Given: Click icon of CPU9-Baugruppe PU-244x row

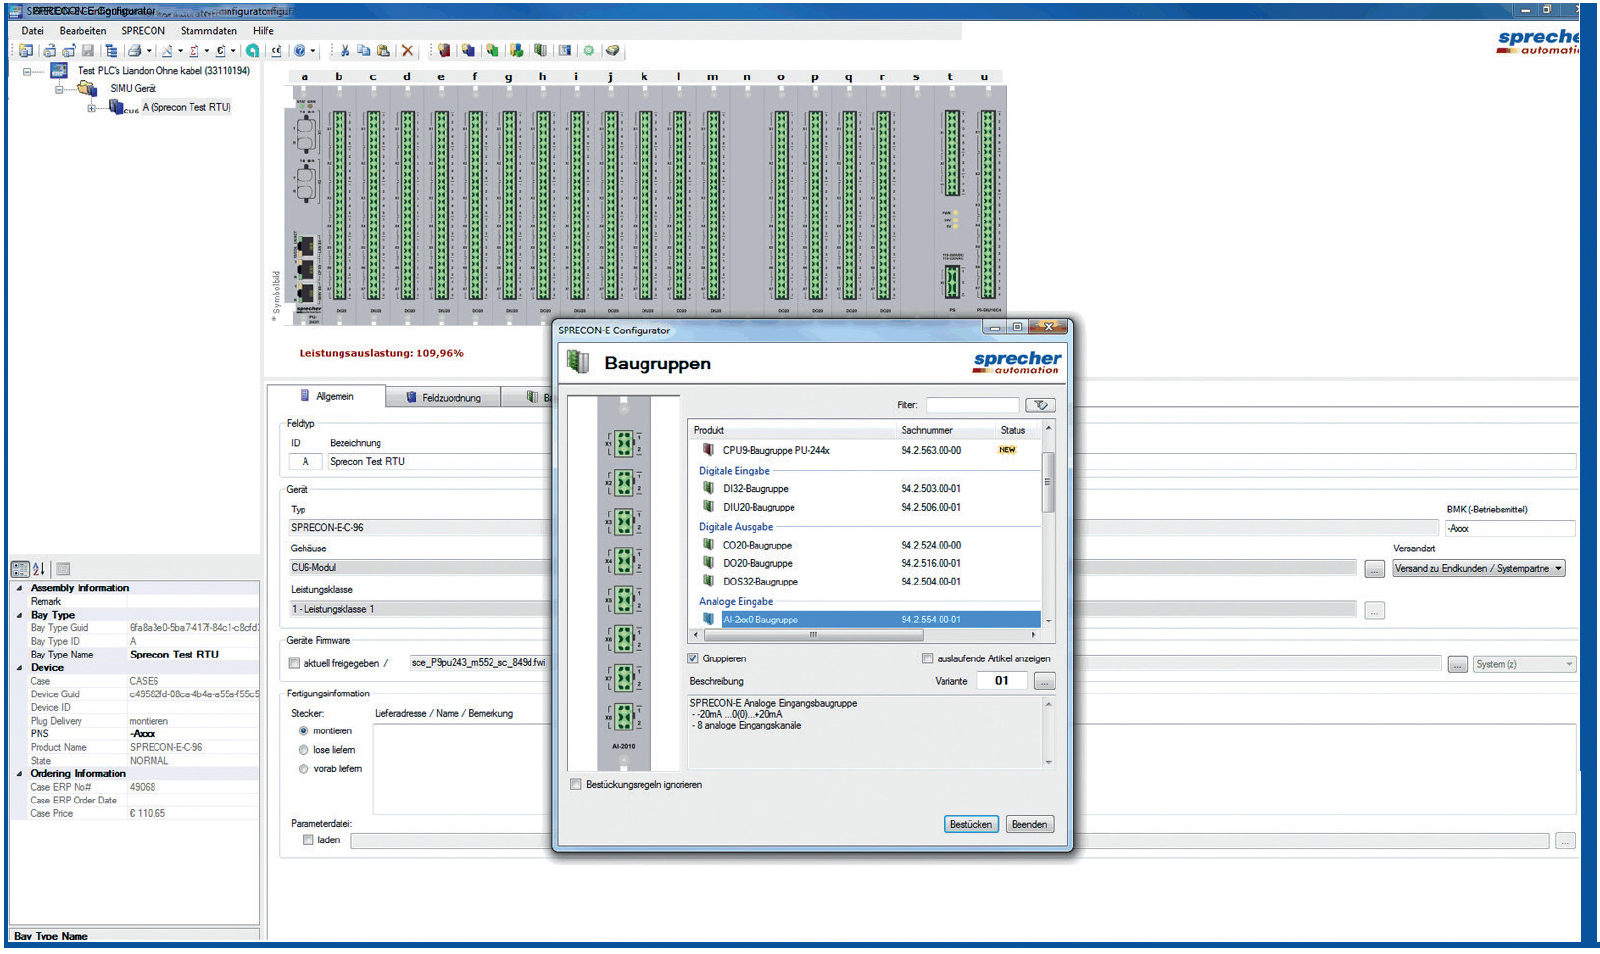Looking at the screenshot, I should 708,450.
